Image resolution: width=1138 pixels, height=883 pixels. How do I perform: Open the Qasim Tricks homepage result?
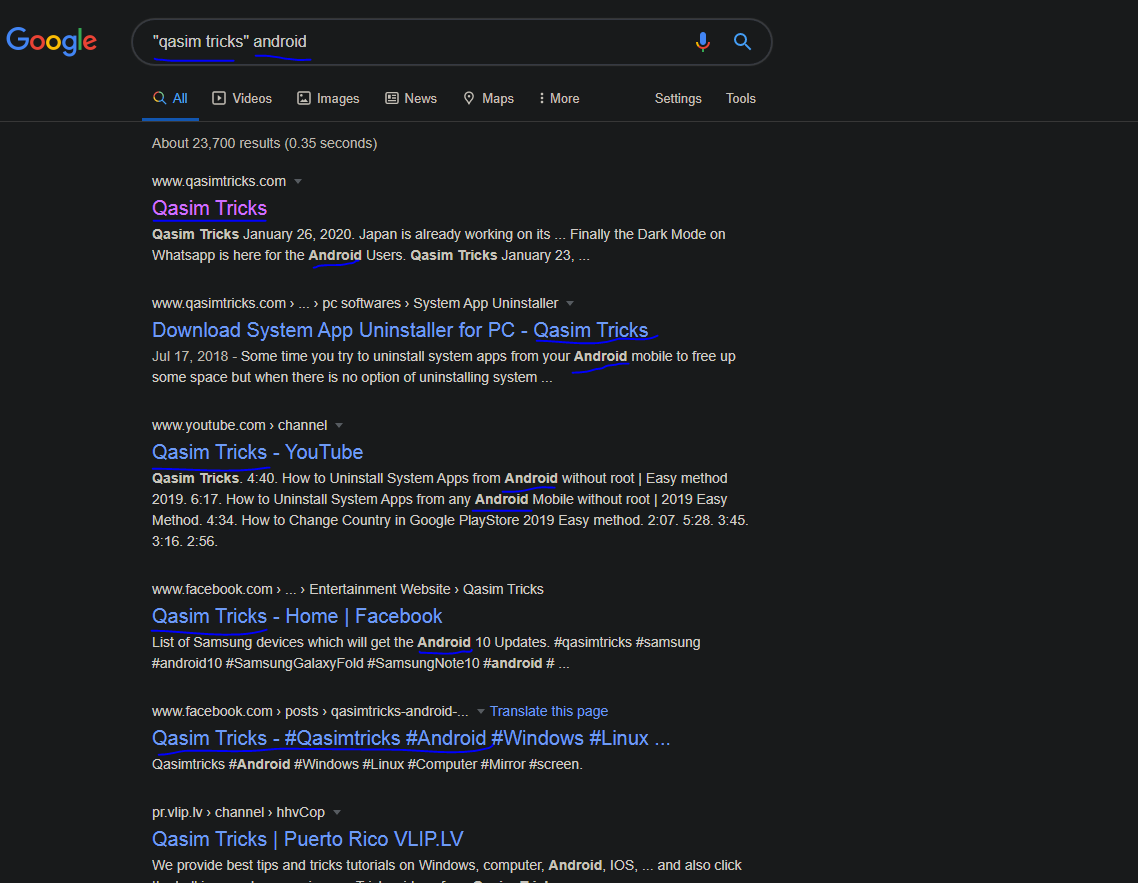tap(209, 208)
